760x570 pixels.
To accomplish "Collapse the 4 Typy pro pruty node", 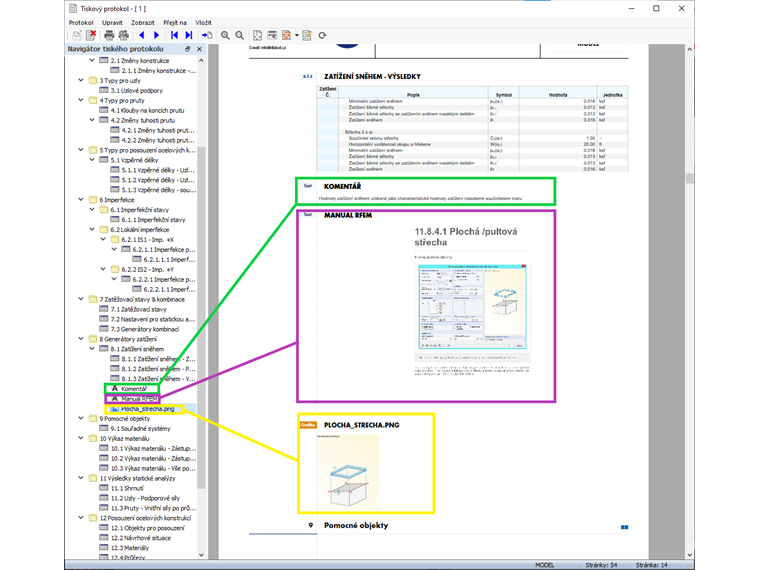I will 81,100.
